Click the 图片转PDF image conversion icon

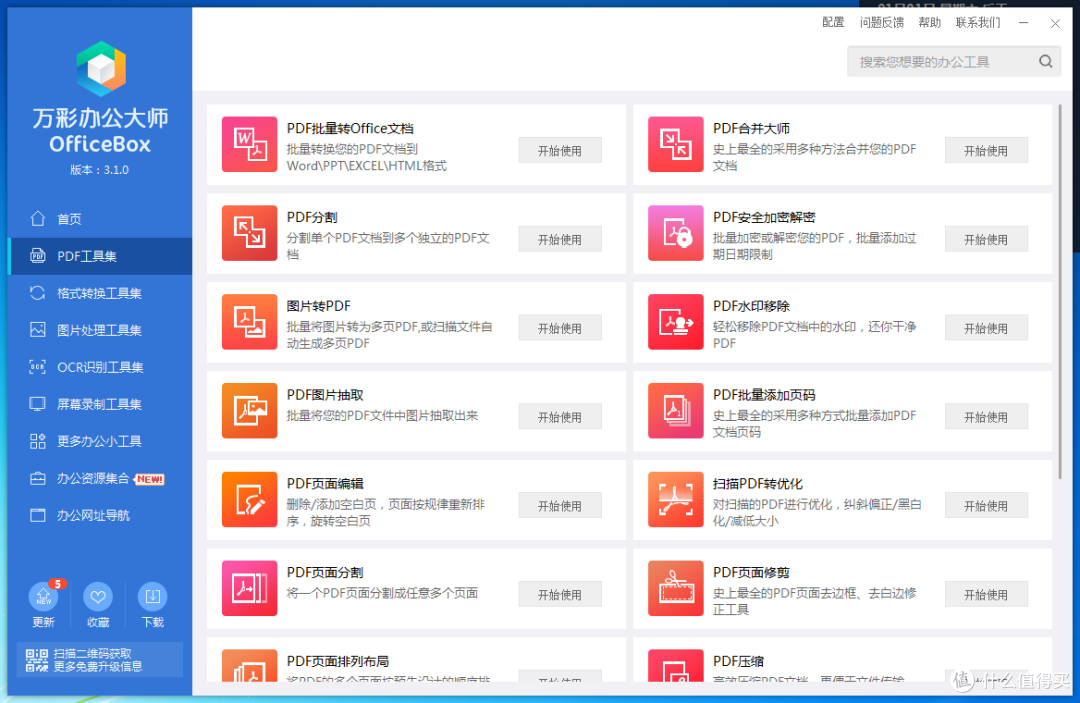pyautogui.click(x=248, y=322)
